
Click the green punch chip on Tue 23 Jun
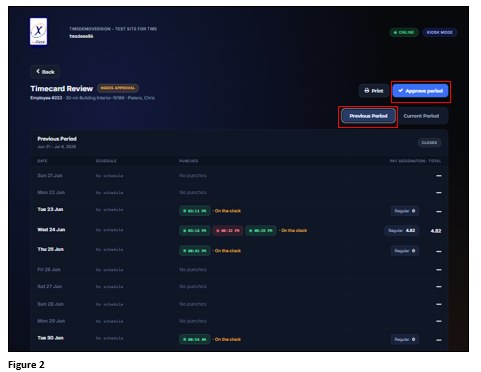click(x=195, y=211)
